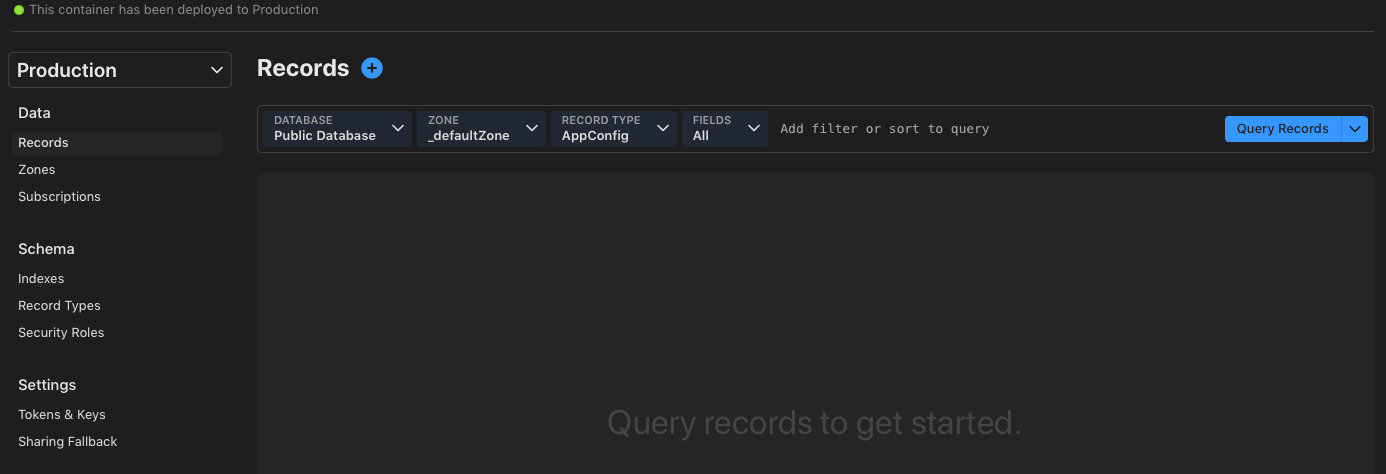Viewport: 1386px width, 474px height.
Task: Click the Query records to get started message
Action: pyautogui.click(x=814, y=423)
